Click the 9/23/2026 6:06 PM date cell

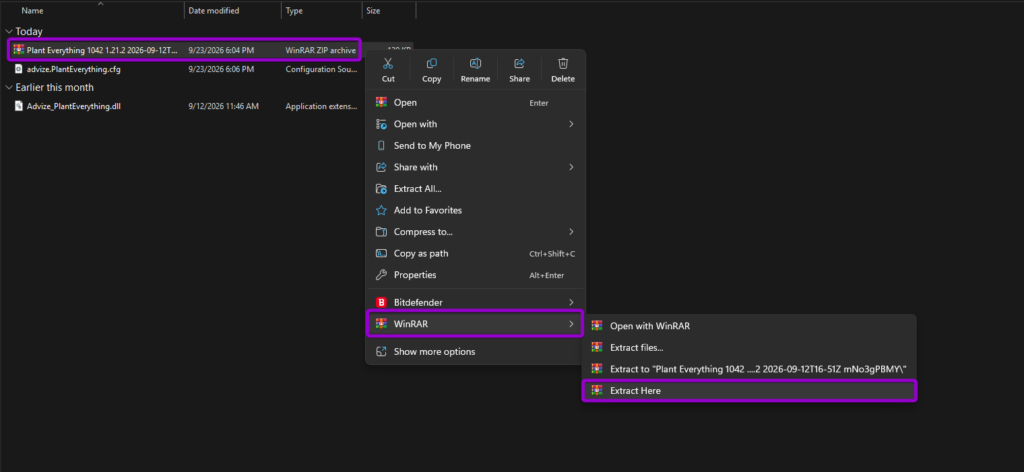tap(221, 69)
